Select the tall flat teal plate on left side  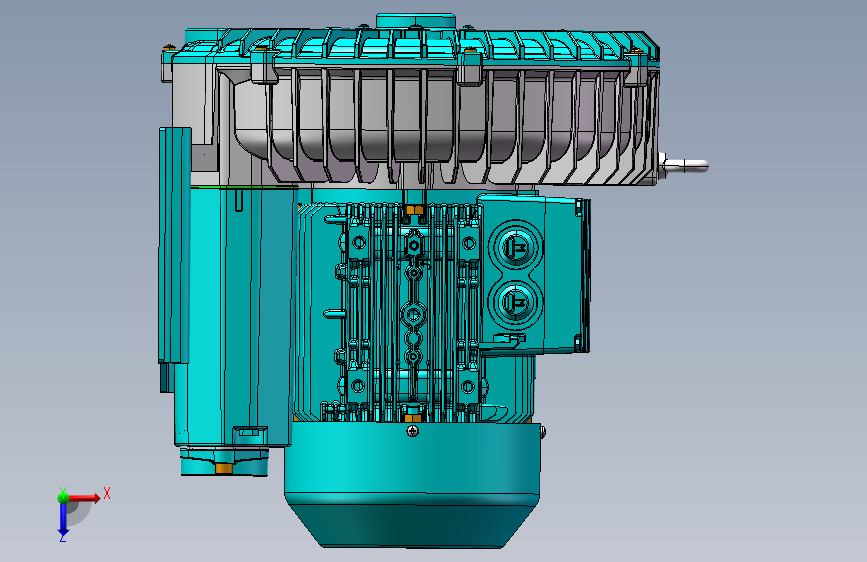click(175, 245)
